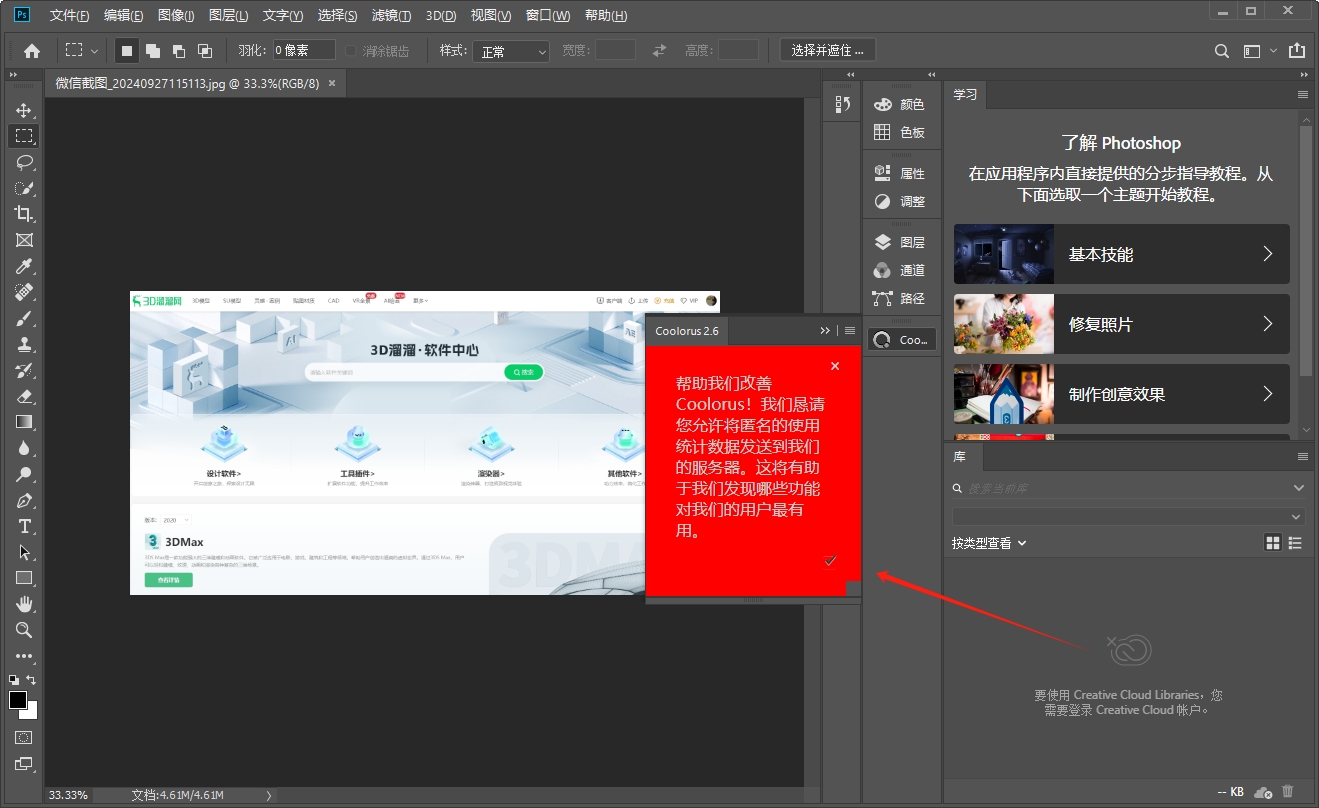Viewport: 1319px width, 808px height.
Task: Select the Pen tool
Action: [x=24, y=500]
